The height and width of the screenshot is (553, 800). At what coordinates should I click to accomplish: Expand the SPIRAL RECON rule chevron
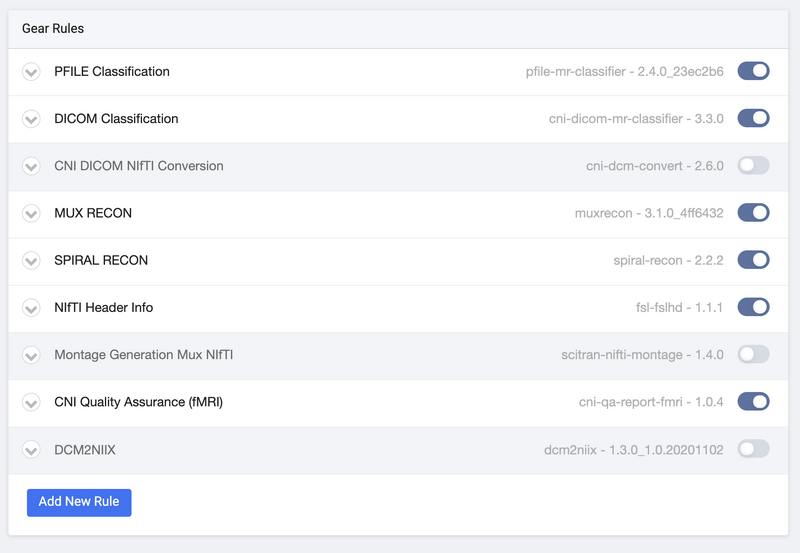point(31,261)
